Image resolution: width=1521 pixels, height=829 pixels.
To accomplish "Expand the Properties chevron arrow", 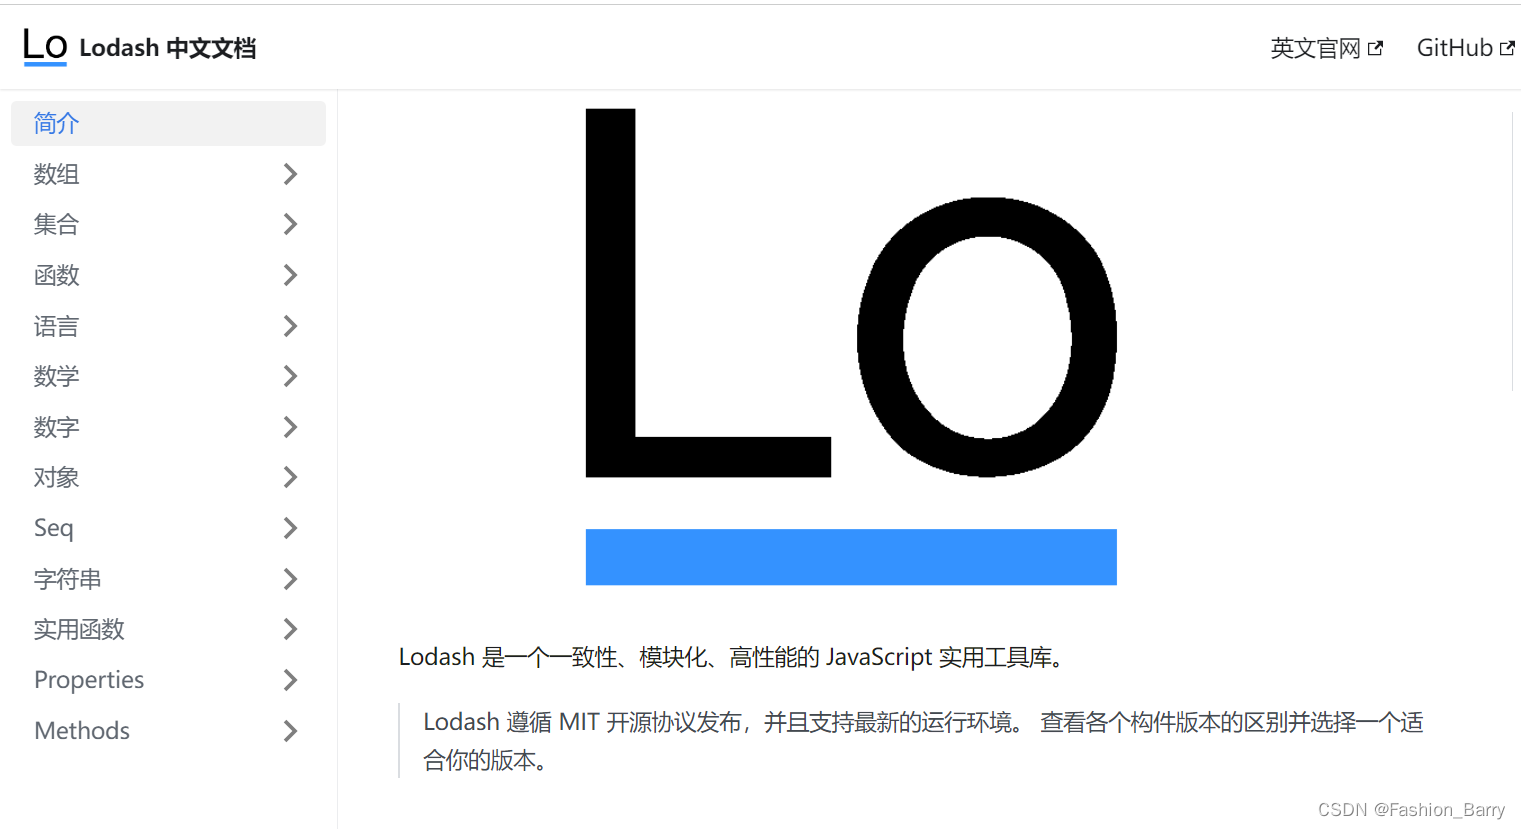I will tap(290, 680).
